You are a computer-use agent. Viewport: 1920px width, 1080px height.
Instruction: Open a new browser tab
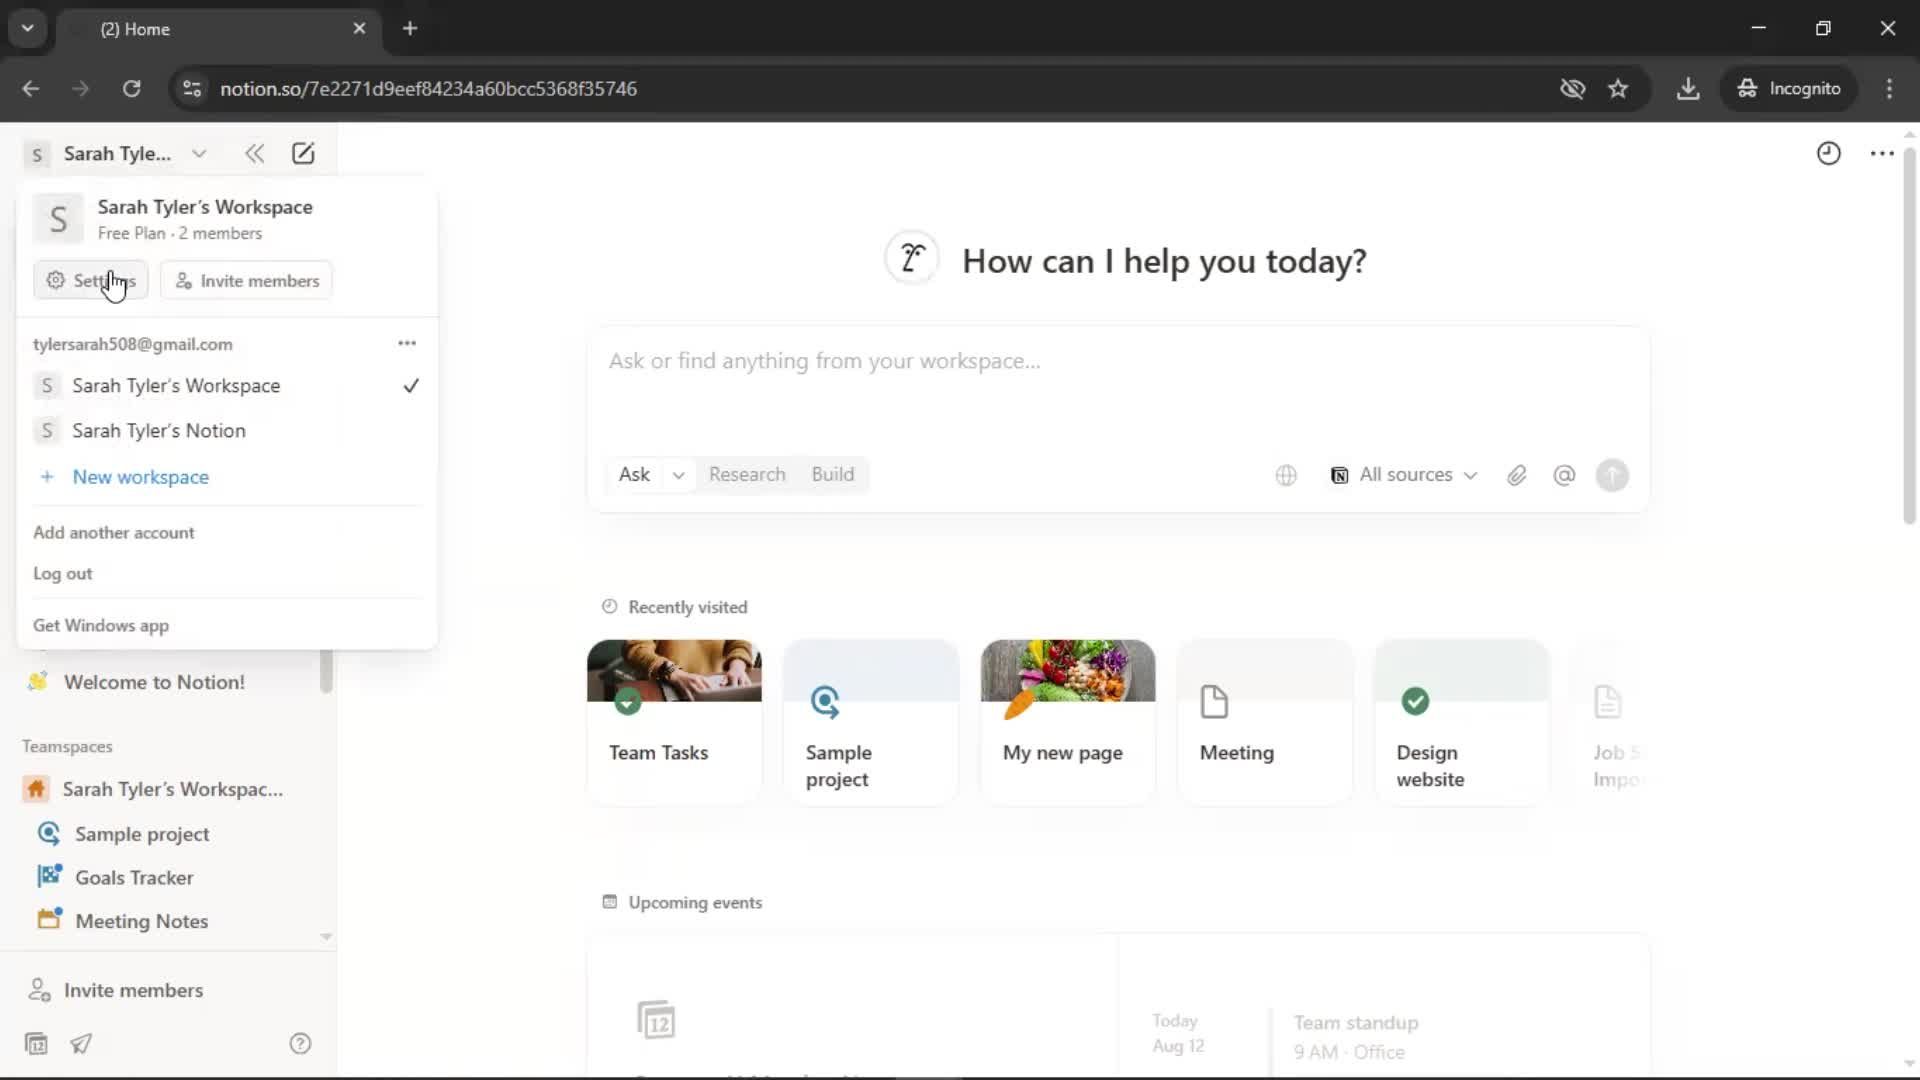pos(410,29)
